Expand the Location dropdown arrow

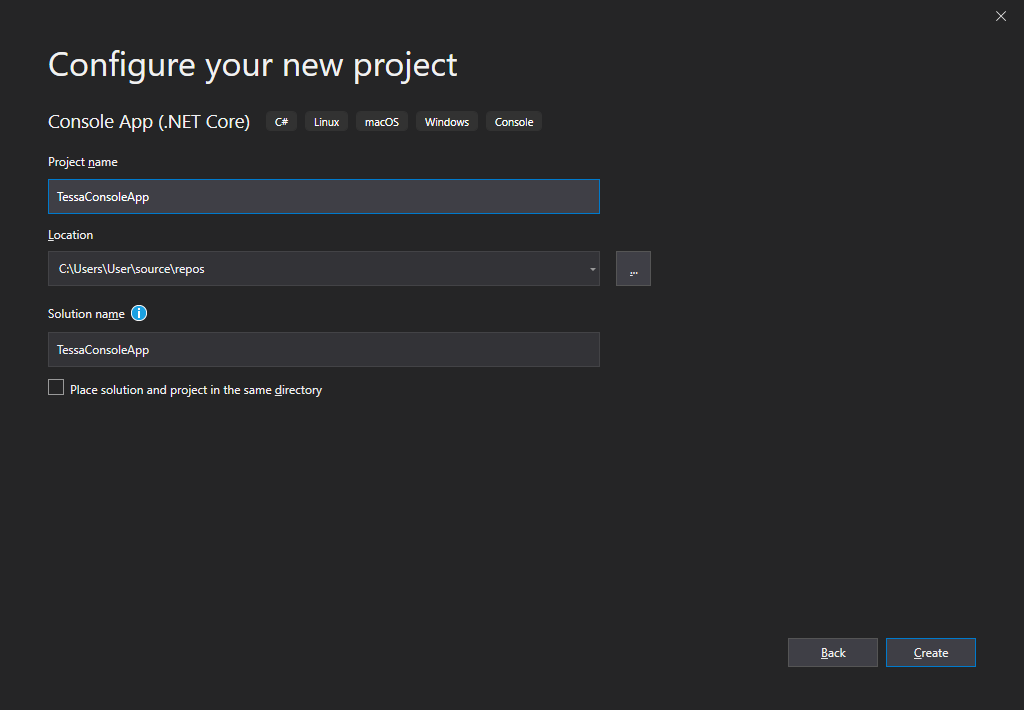click(592, 269)
